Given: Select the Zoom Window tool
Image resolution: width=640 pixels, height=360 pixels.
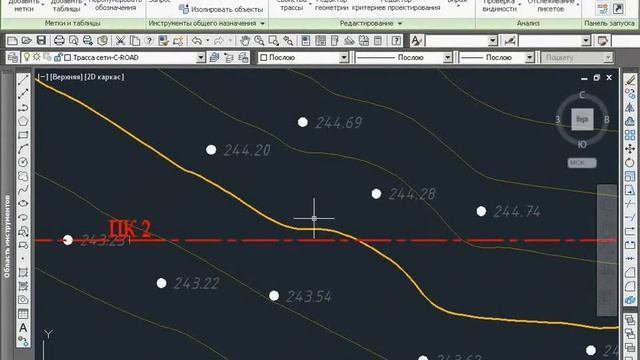Looking at the screenshot, I should coord(273,40).
